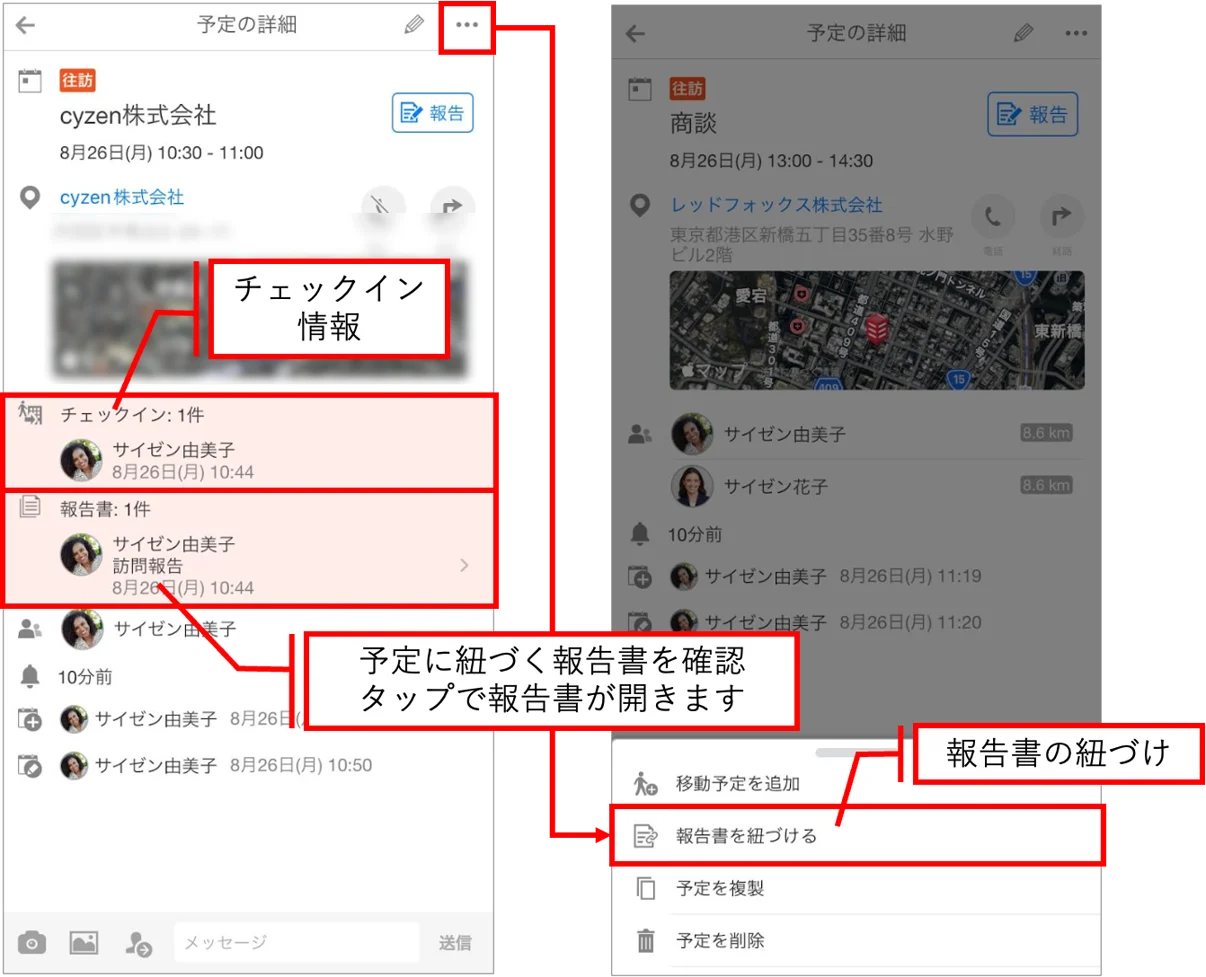Click the 送信 send button

coord(455,942)
